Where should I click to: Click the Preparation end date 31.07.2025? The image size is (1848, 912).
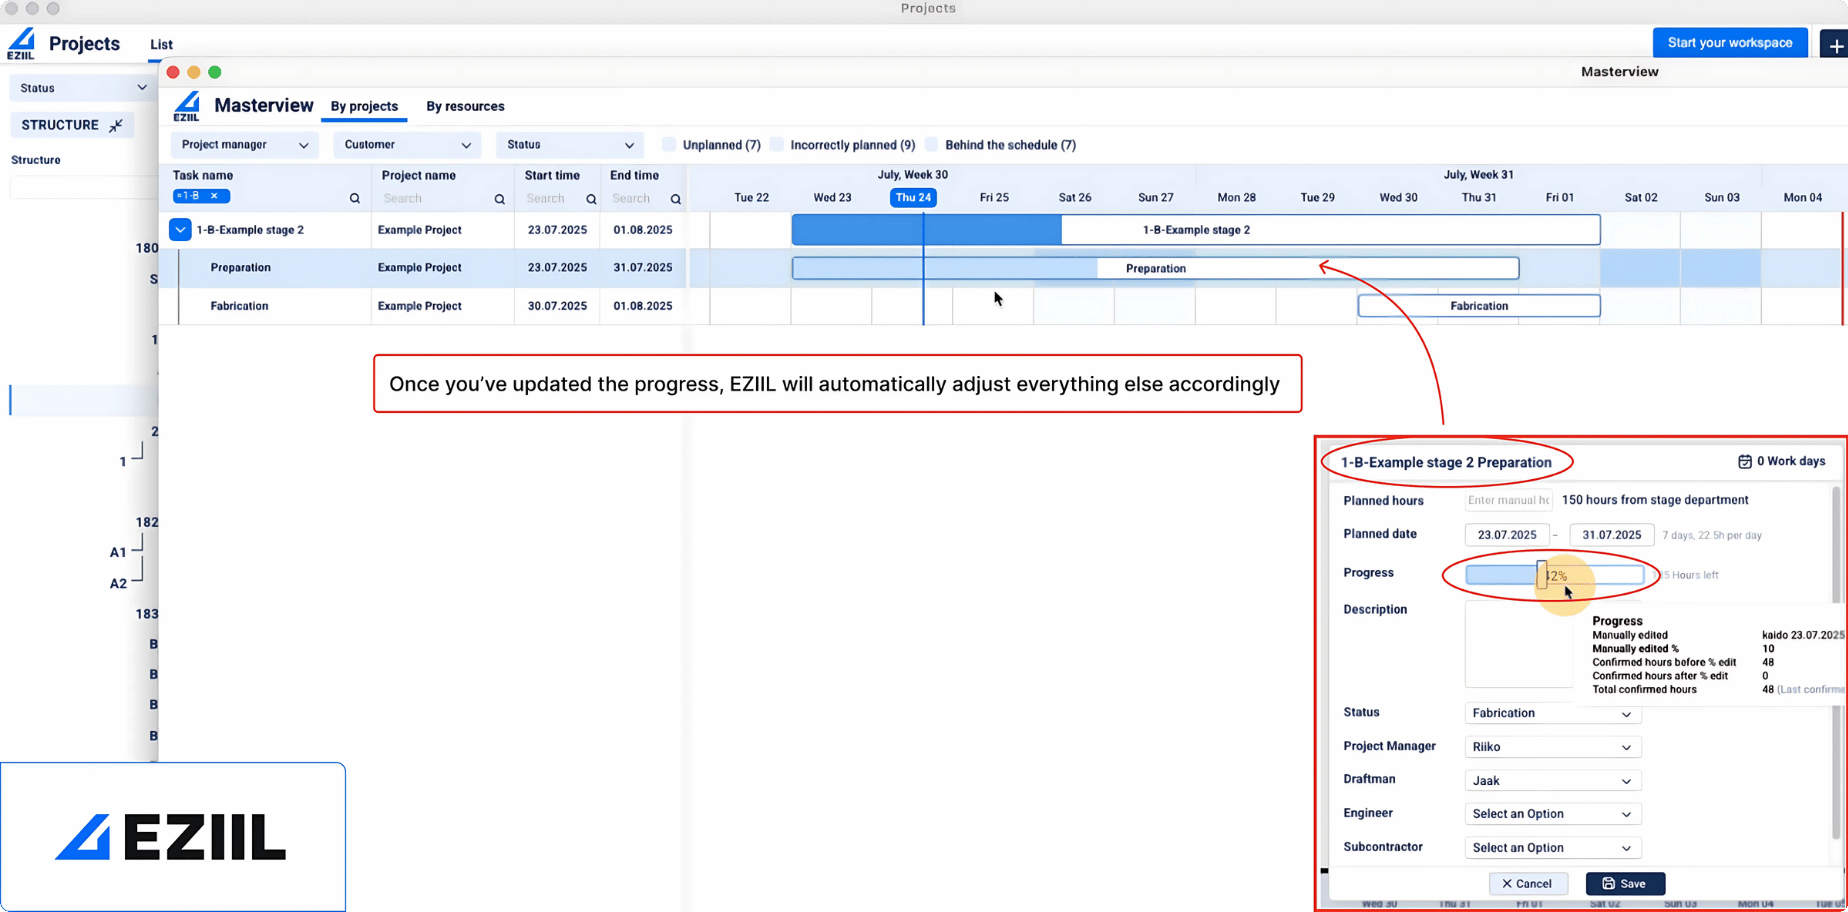(643, 268)
